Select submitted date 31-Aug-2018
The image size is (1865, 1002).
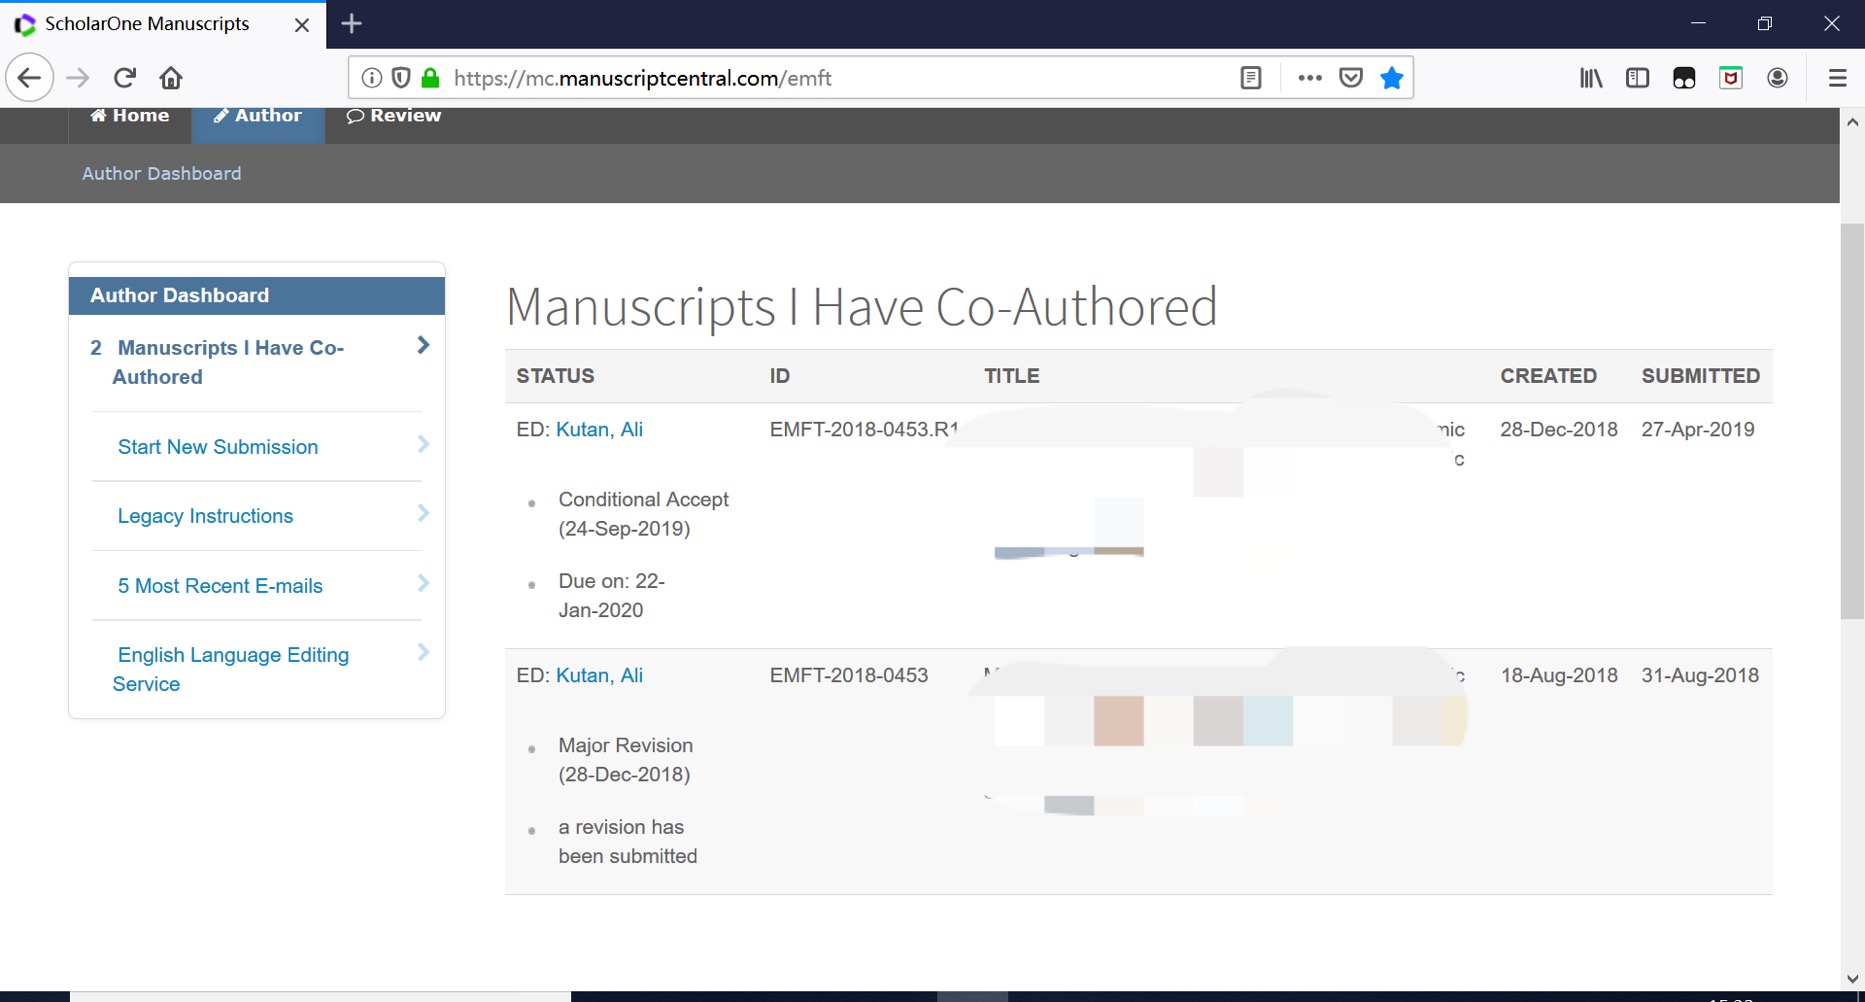click(x=1700, y=676)
